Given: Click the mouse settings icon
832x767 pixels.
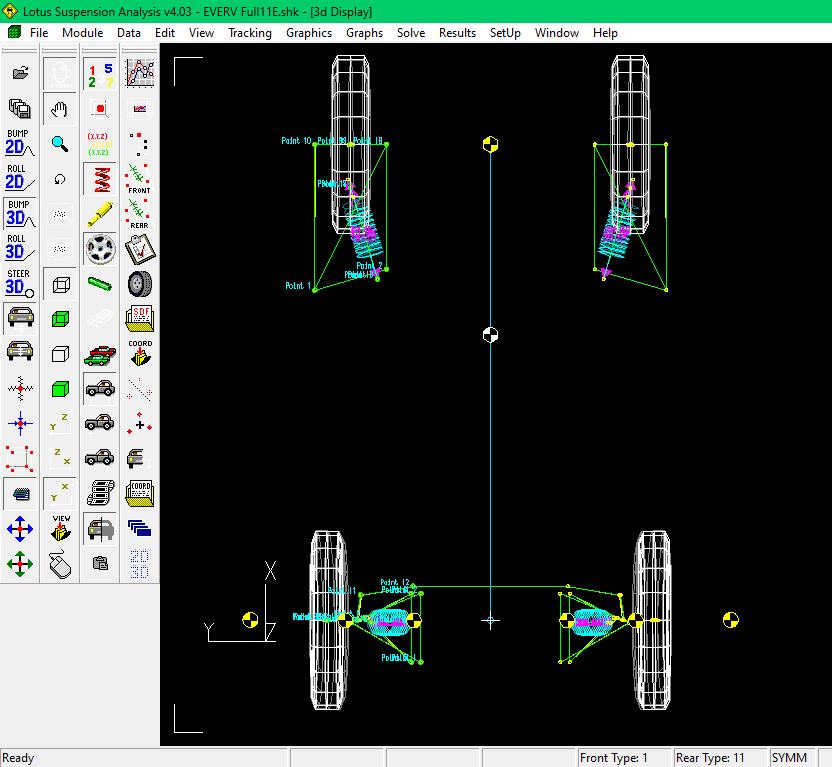Looking at the screenshot, I should pos(60,564).
